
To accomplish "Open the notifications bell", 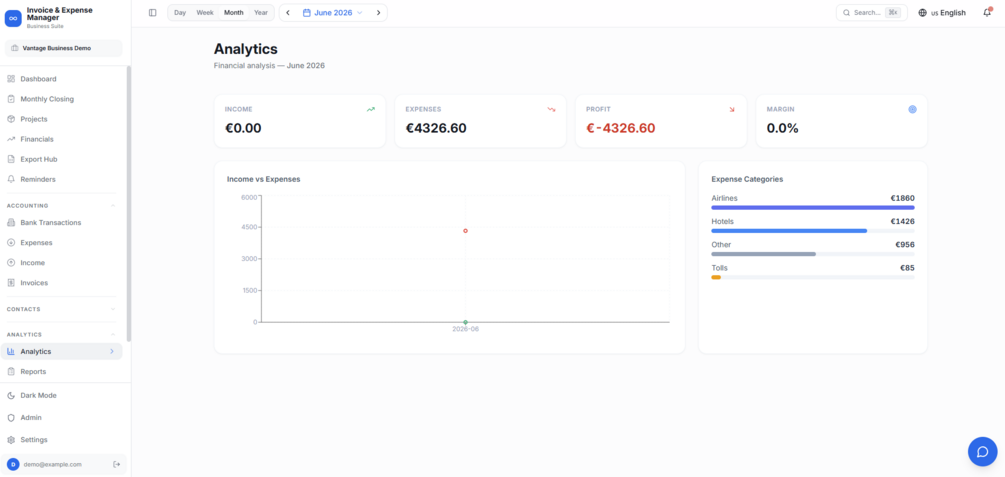I will pos(987,13).
